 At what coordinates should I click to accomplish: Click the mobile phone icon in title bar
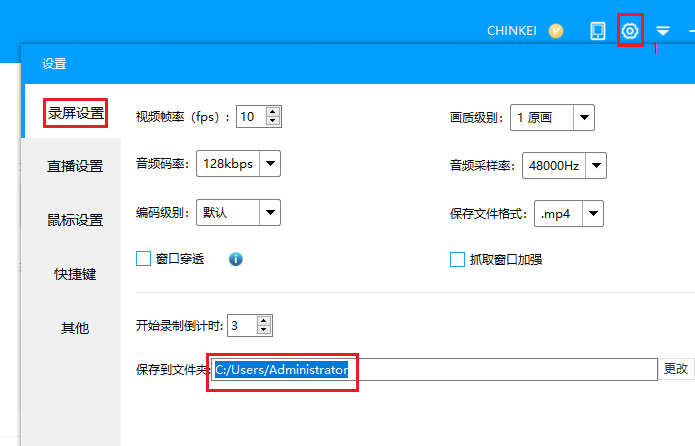point(598,31)
